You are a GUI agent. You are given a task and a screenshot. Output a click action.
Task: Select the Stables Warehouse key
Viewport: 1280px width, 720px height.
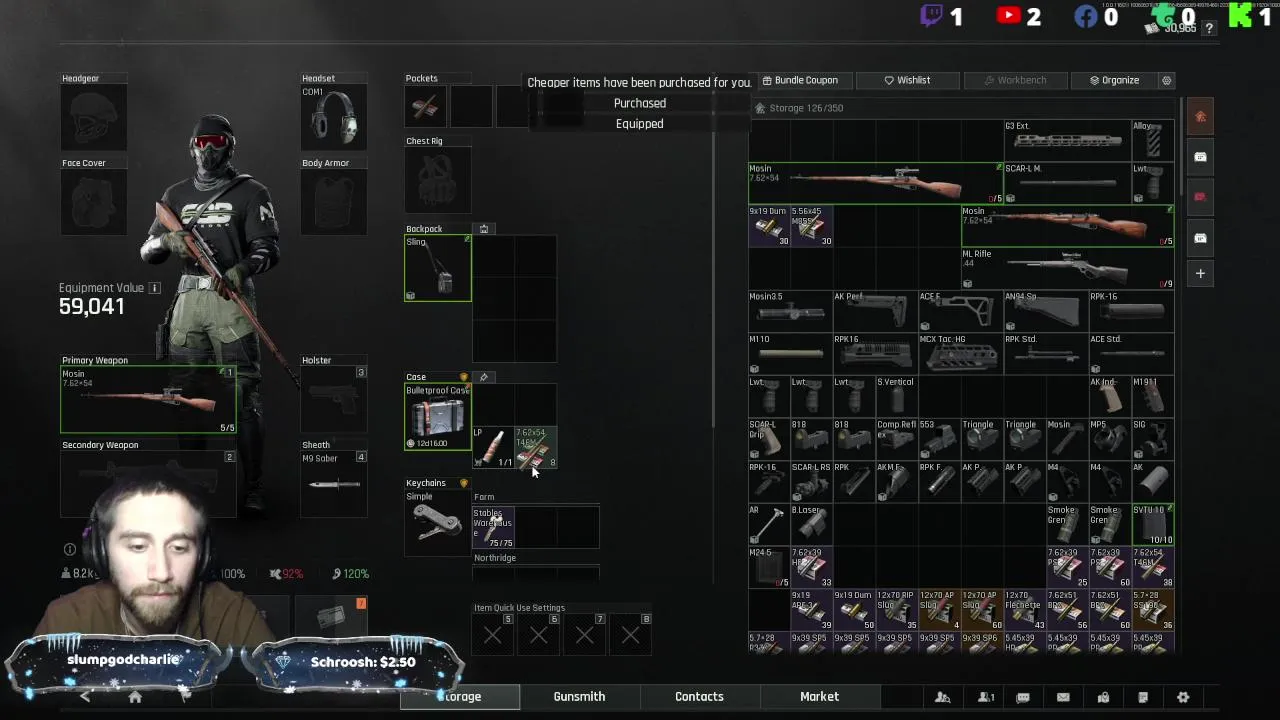[x=493, y=527]
